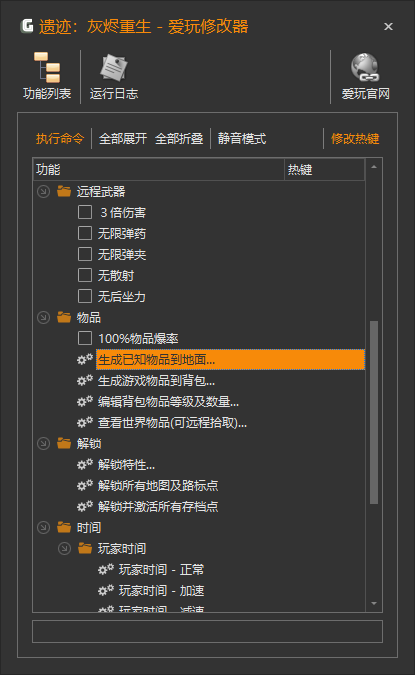Click the 修改热键 link
Image resolution: width=415 pixels, height=675 pixels.
pyautogui.click(x=355, y=139)
